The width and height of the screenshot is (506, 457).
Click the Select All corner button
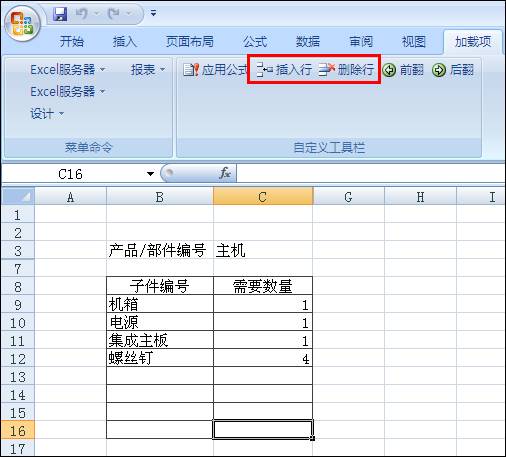pyautogui.click(x=18, y=196)
